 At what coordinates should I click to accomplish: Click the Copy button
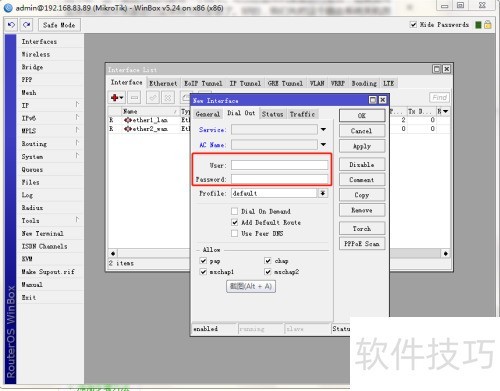click(362, 195)
